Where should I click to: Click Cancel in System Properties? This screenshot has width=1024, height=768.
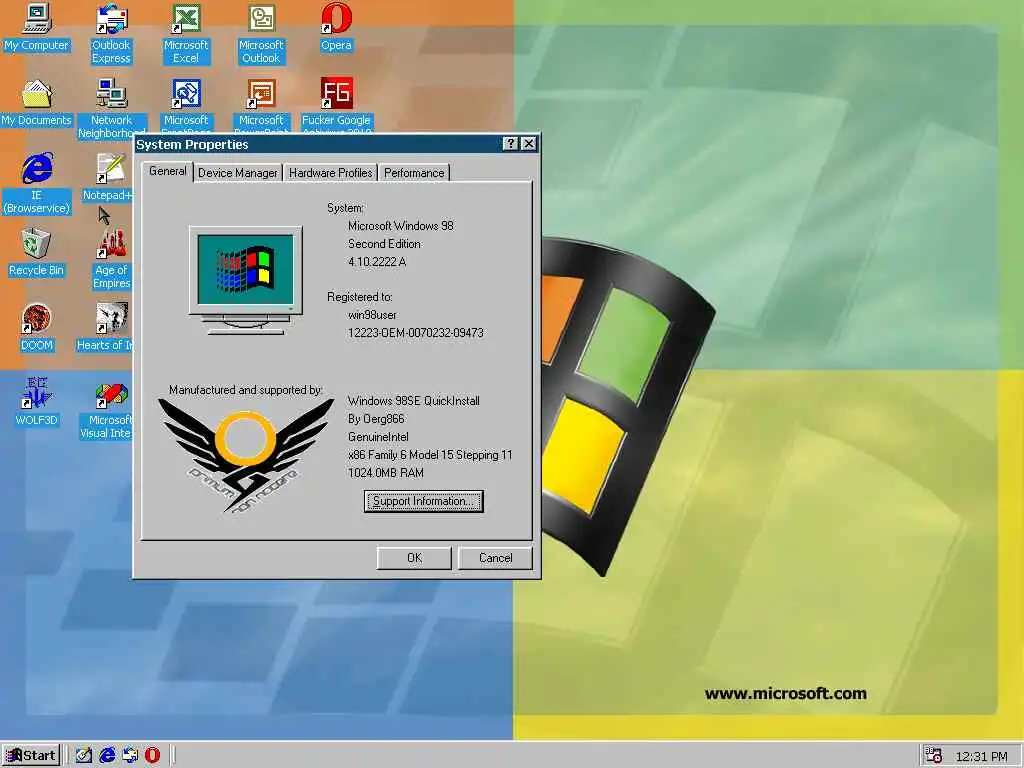[x=495, y=558]
